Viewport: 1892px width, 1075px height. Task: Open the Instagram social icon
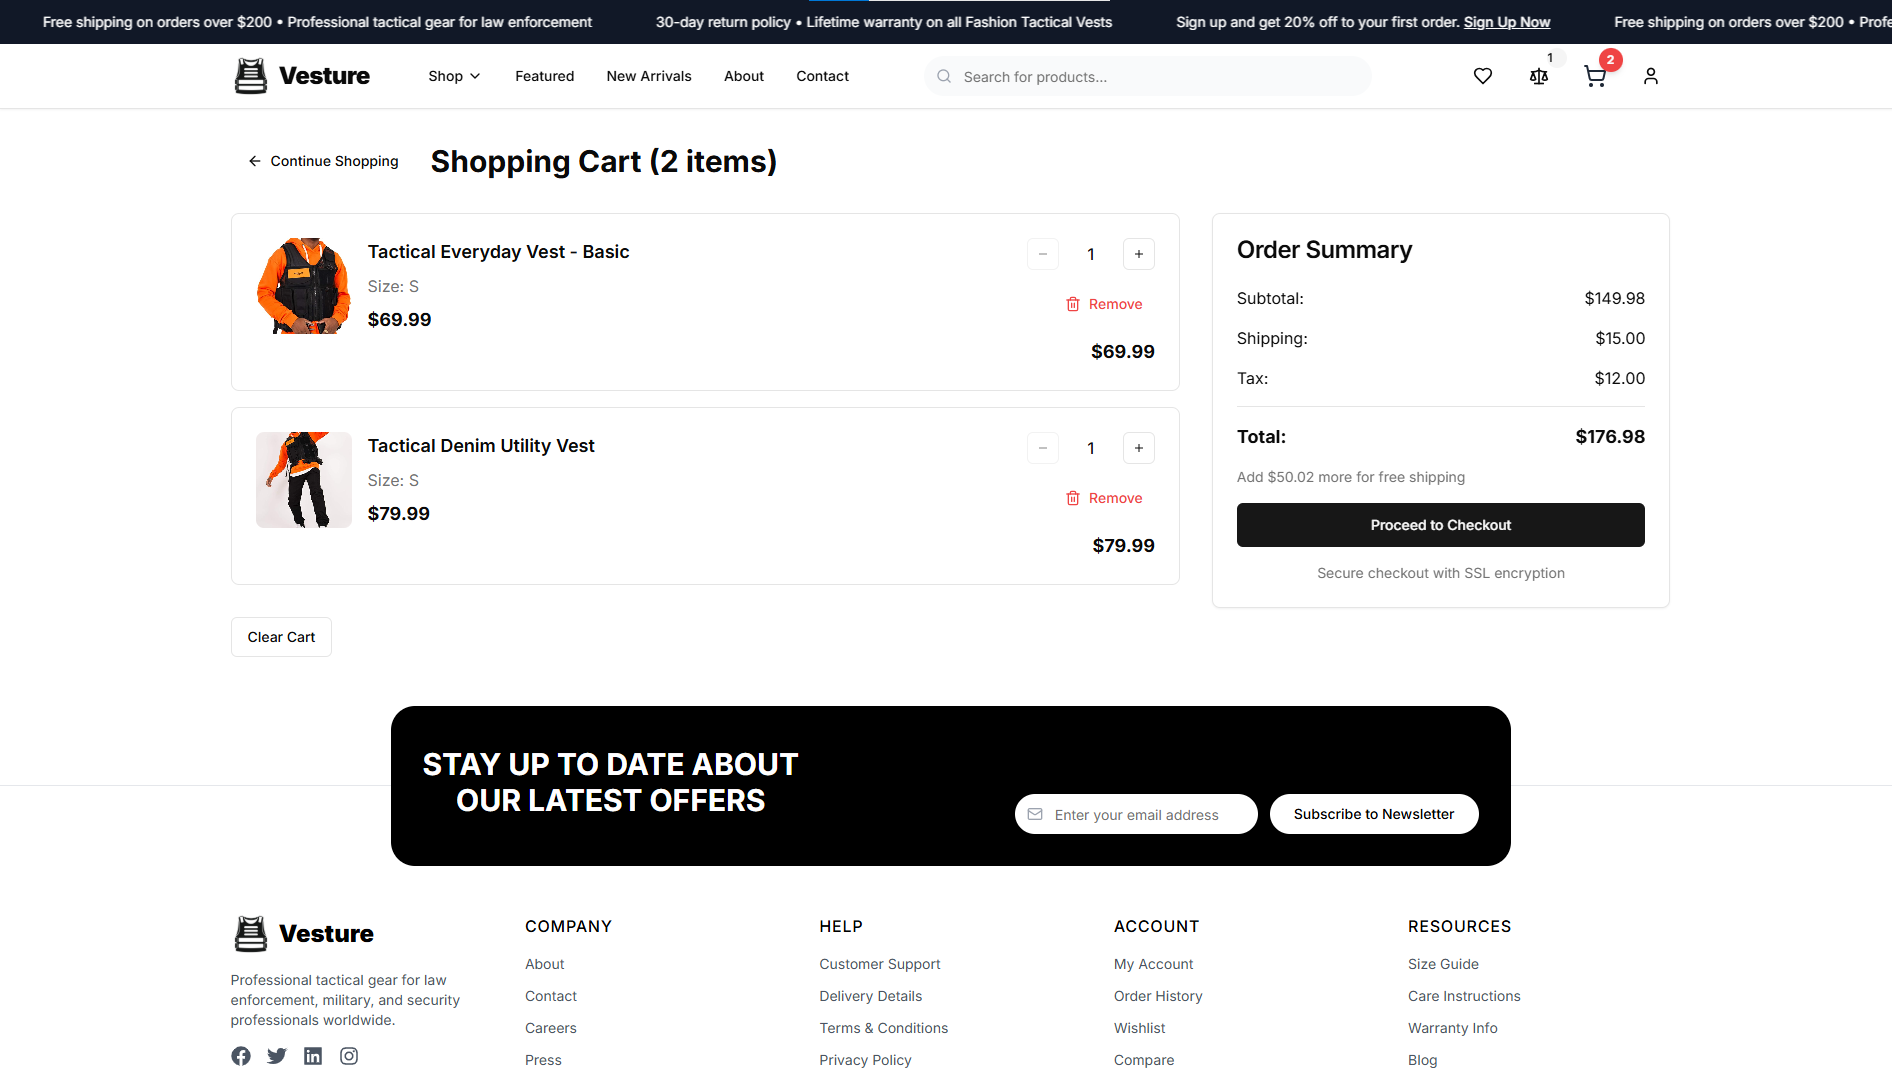click(x=349, y=1055)
